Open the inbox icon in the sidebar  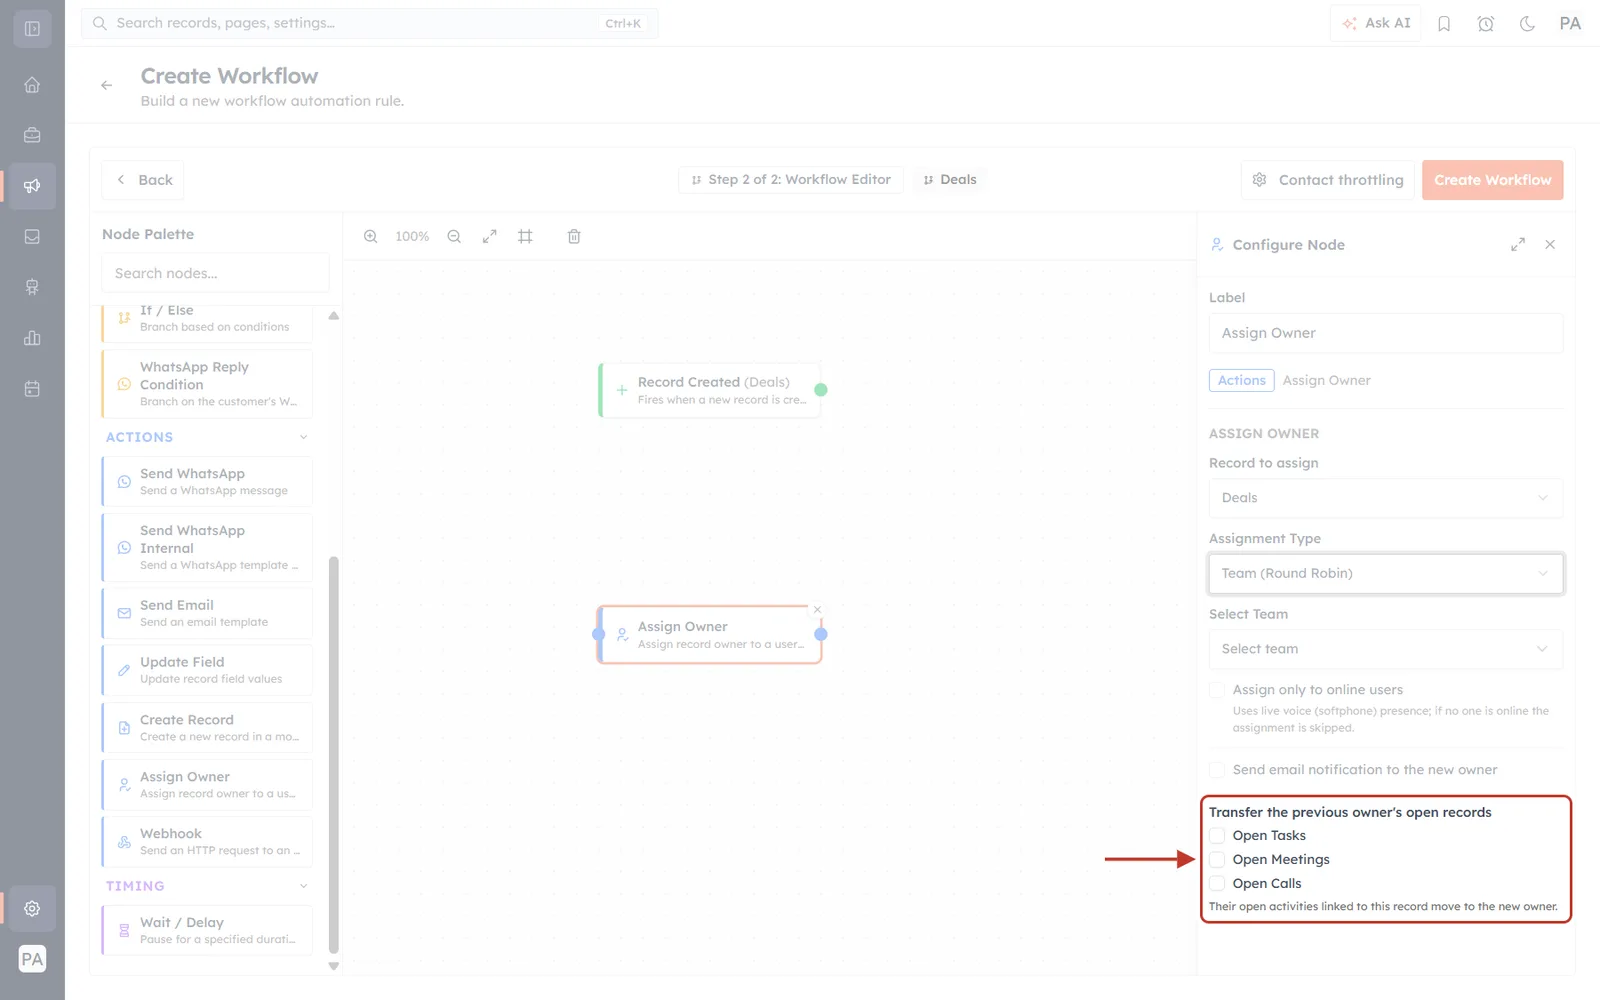[32, 237]
